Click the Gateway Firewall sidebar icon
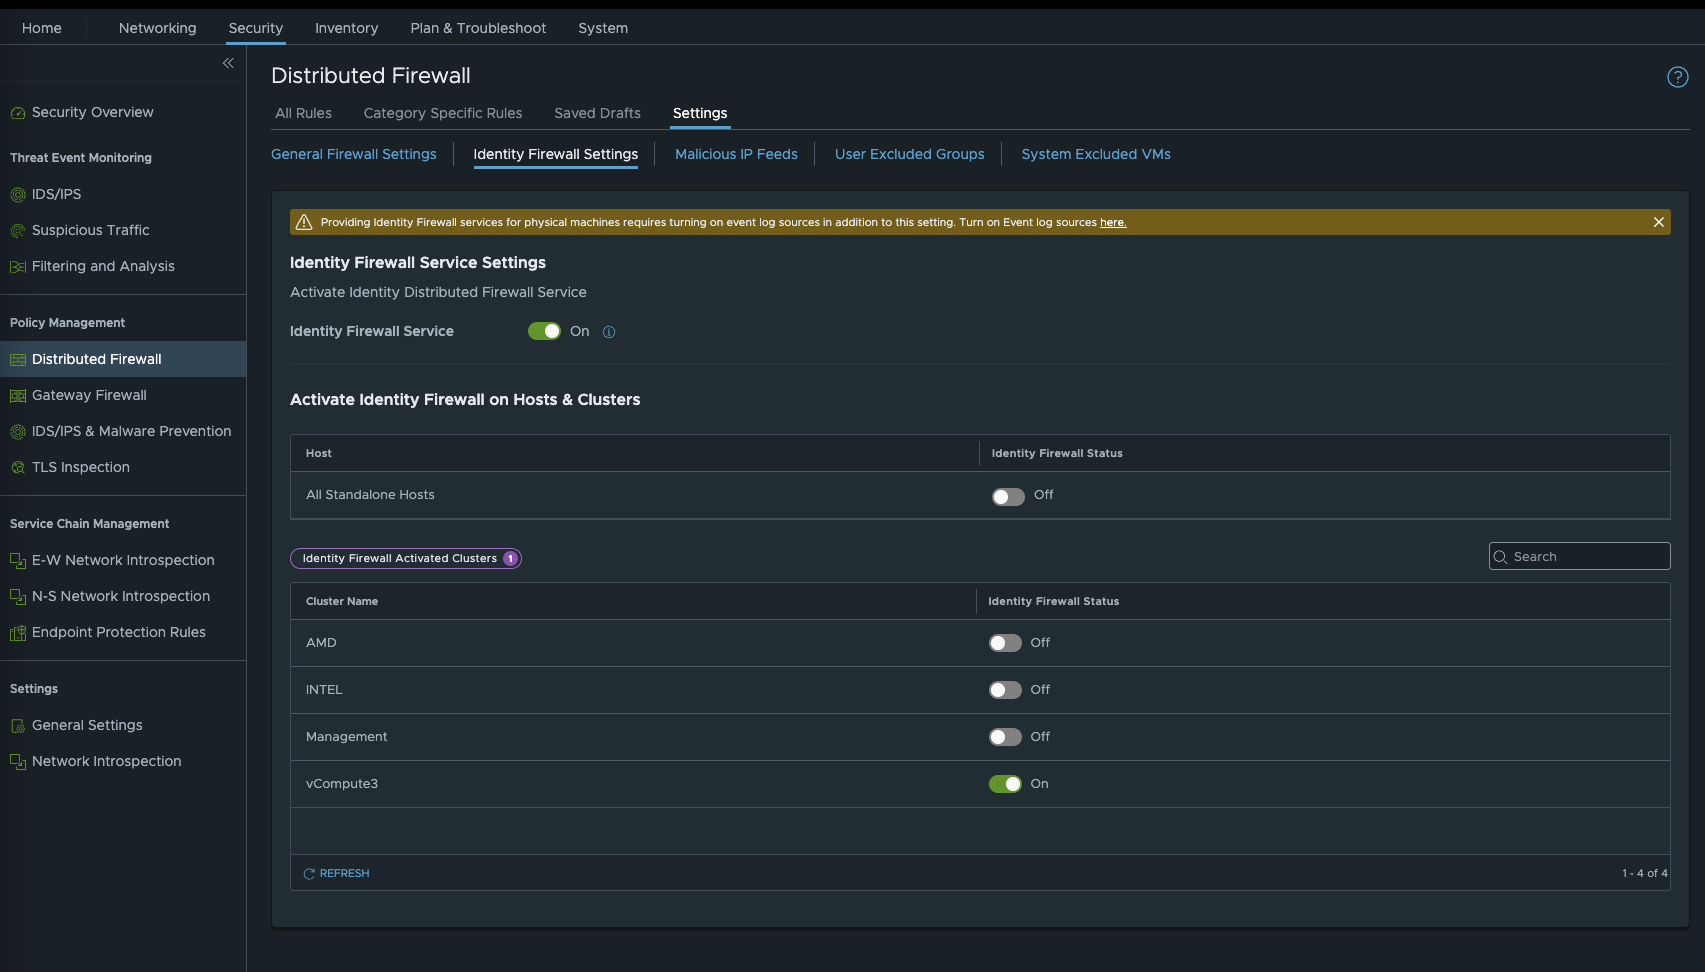1705x972 pixels. pyautogui.click(x=18, y=396)
